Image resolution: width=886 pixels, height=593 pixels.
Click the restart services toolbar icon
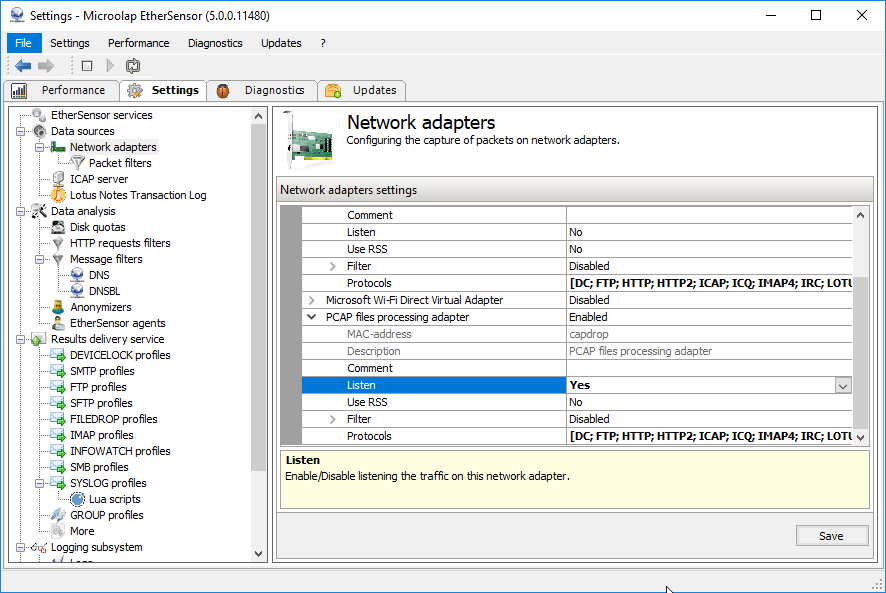(133, 66)
